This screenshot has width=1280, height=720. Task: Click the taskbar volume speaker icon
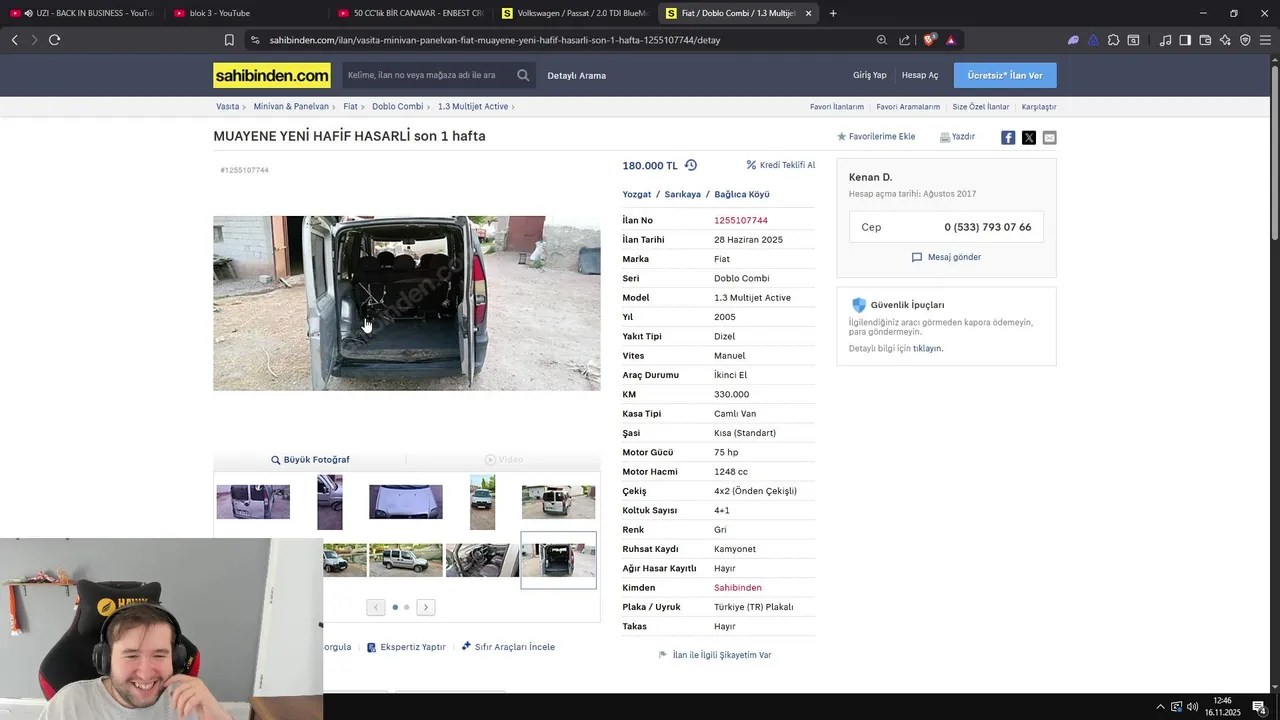1193,707
